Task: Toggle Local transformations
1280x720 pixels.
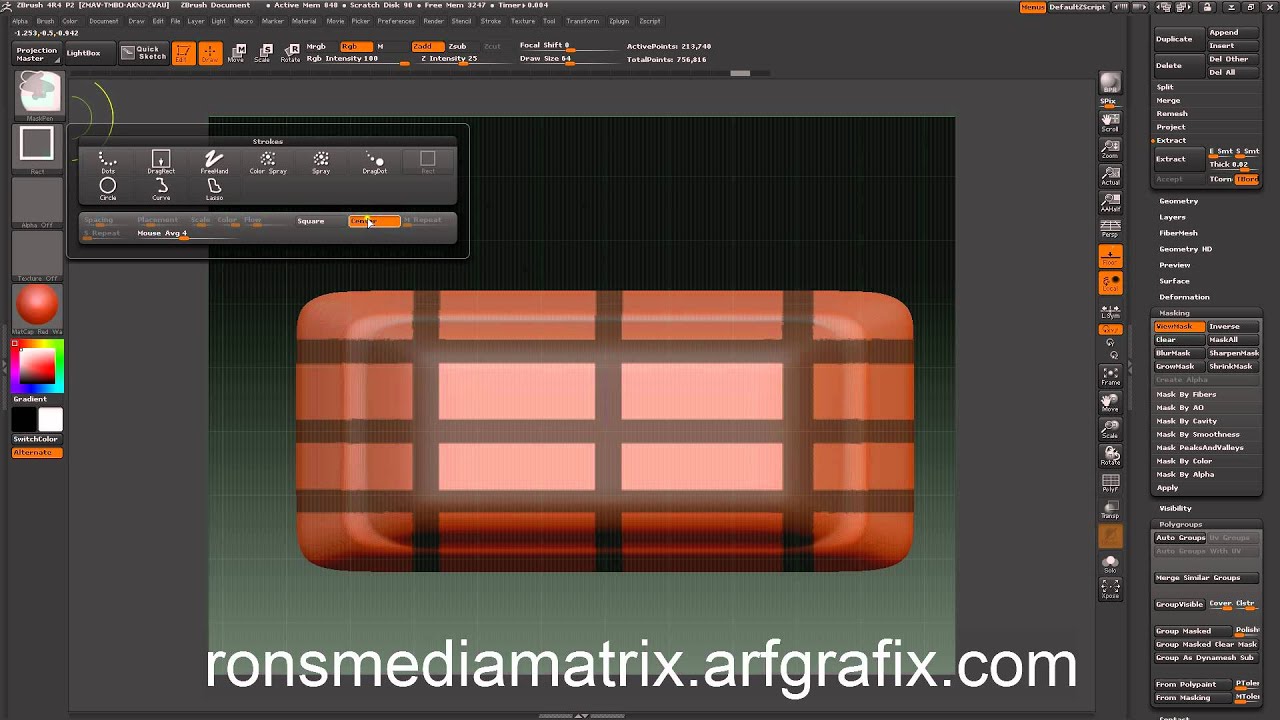Action: coord(1110,284)
